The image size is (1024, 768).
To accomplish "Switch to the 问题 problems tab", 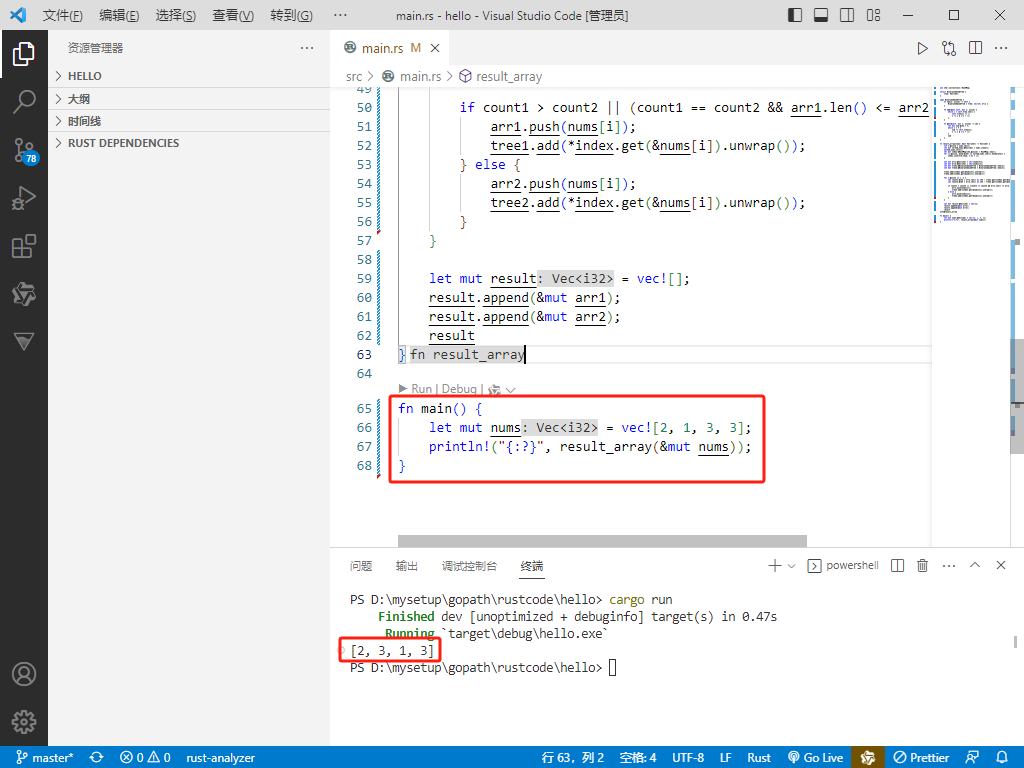I will [x=360, y=566].
